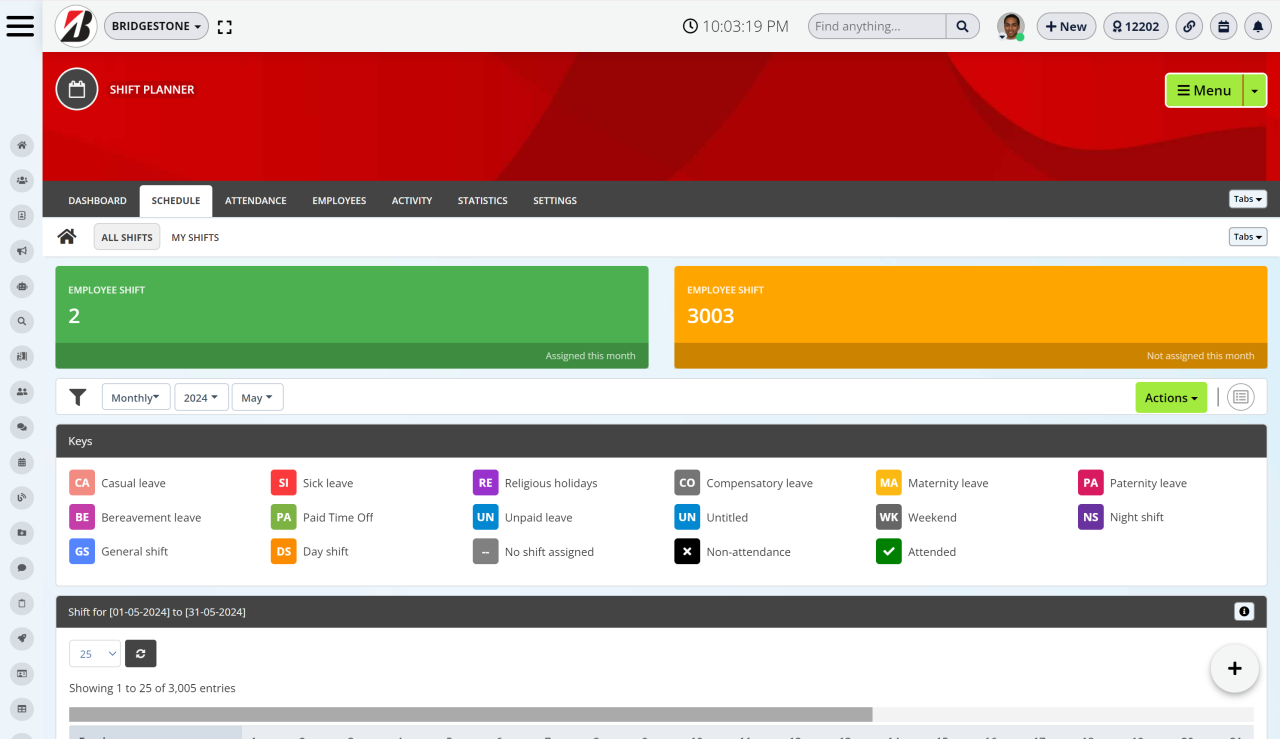Screen dimensions: 1280x739
Task: Click the magnifier search icon in the sidebar
Action: [21, 321]
